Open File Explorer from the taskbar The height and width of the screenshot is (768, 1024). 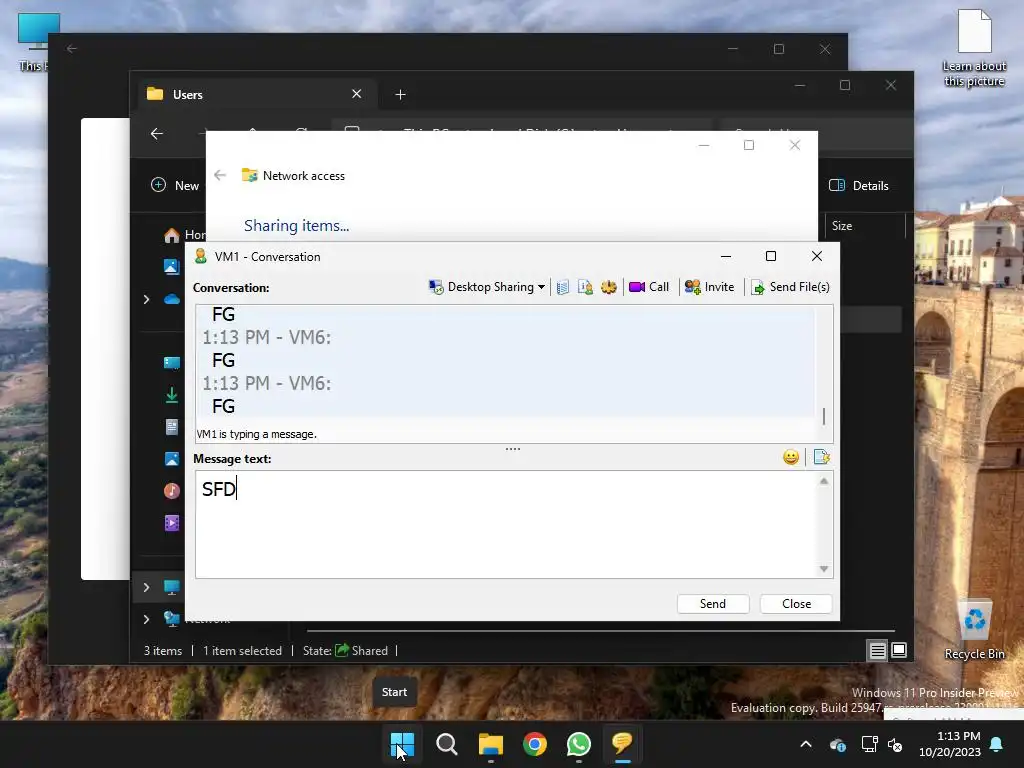[x=490, y=744]
